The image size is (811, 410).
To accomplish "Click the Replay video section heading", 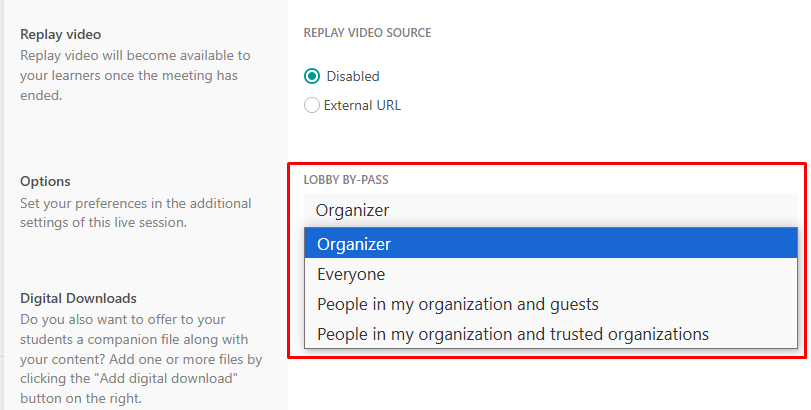I will click(x=61, y=35).
